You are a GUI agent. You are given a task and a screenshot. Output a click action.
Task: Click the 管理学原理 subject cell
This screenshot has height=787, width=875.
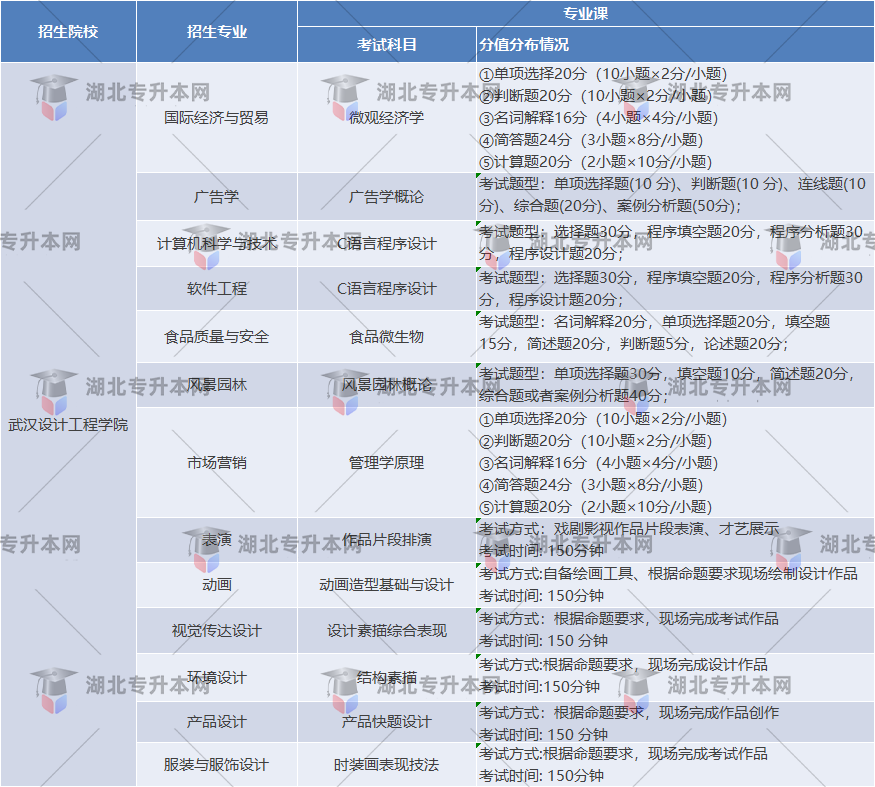click(387, 463)
